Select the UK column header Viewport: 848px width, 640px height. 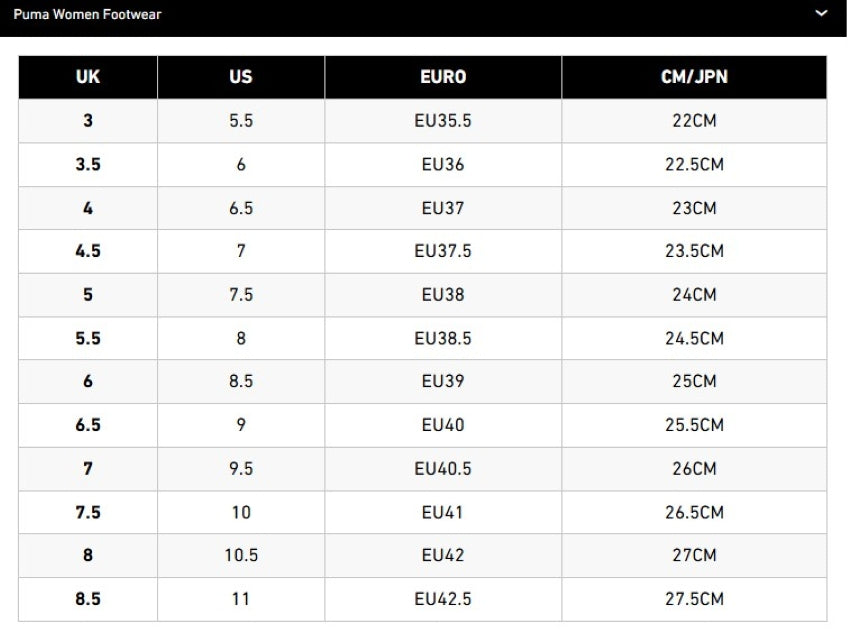88,77
